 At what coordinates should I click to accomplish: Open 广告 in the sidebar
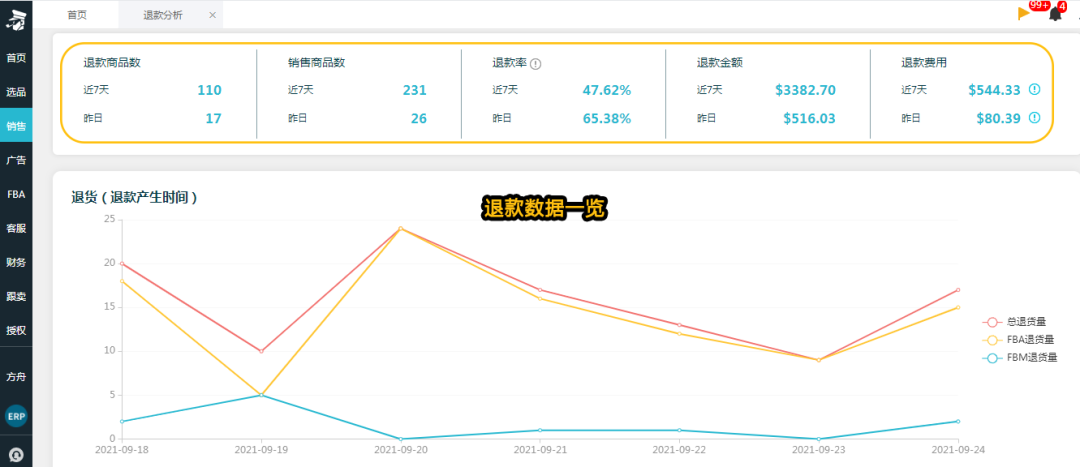click(x=16, y=160)
